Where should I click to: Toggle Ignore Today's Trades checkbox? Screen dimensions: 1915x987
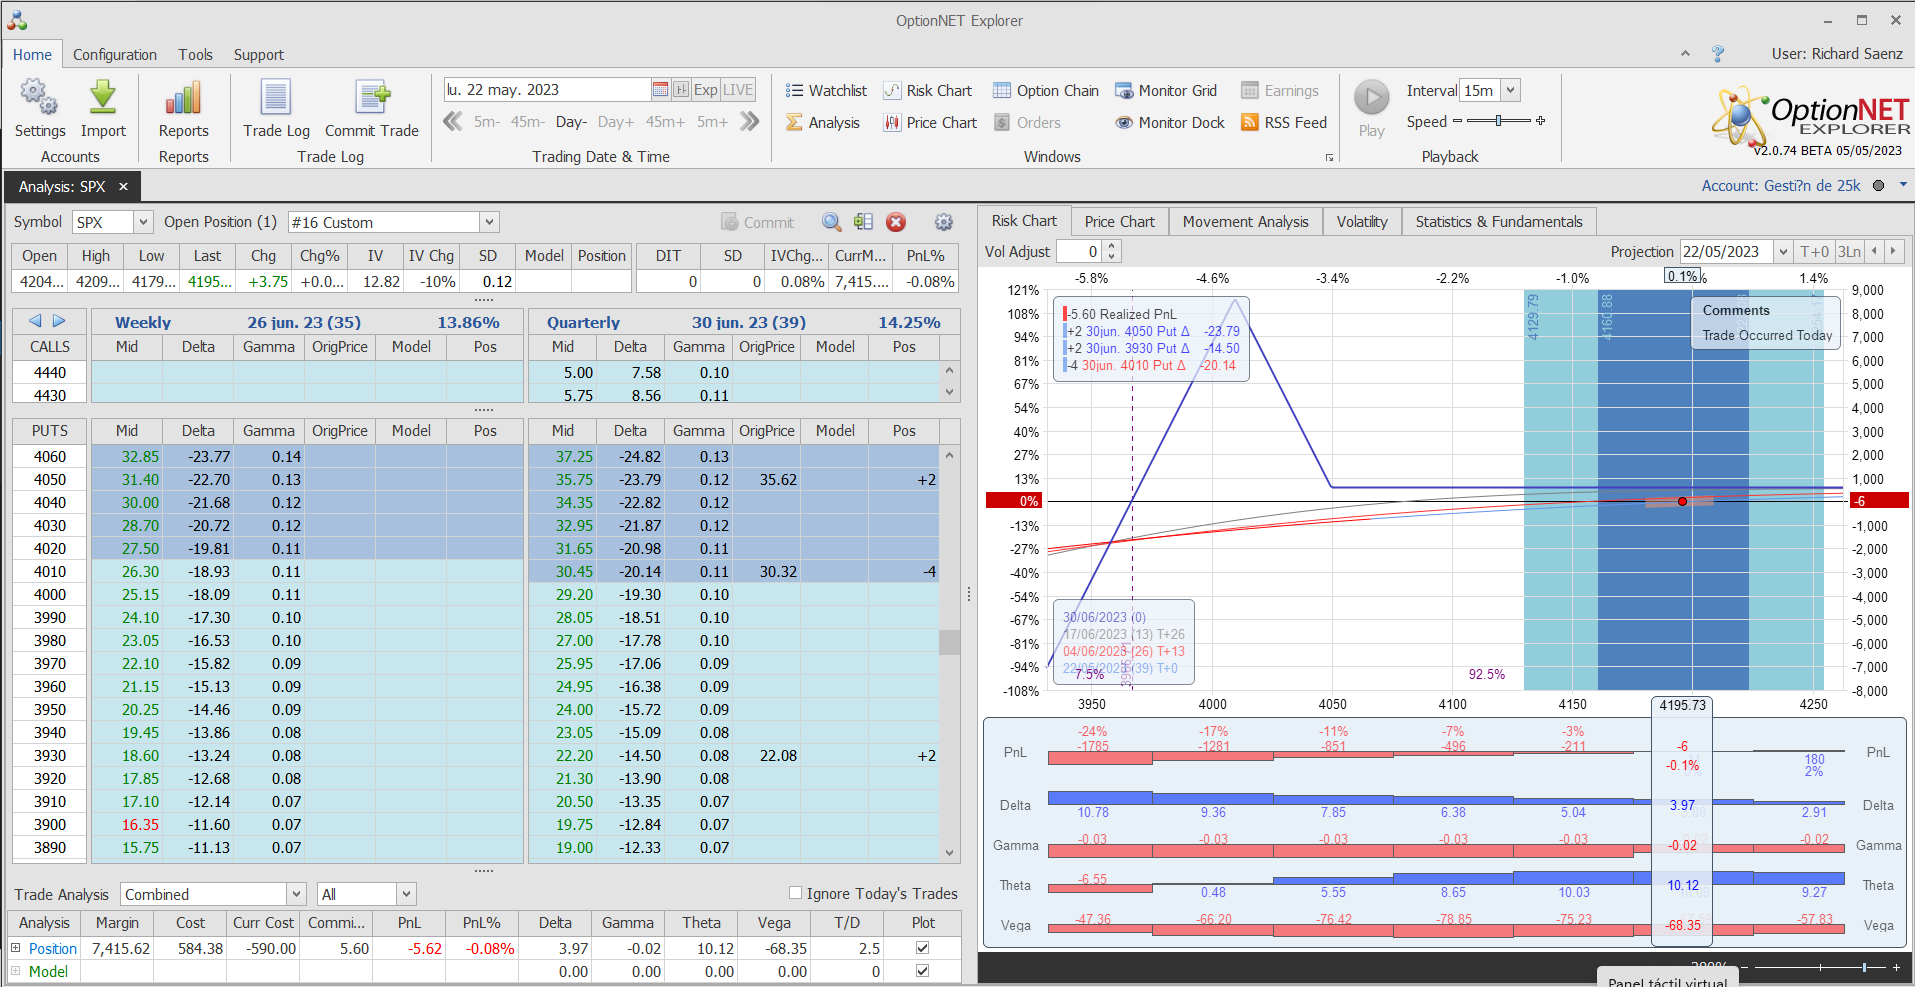(x=796, y=893)
